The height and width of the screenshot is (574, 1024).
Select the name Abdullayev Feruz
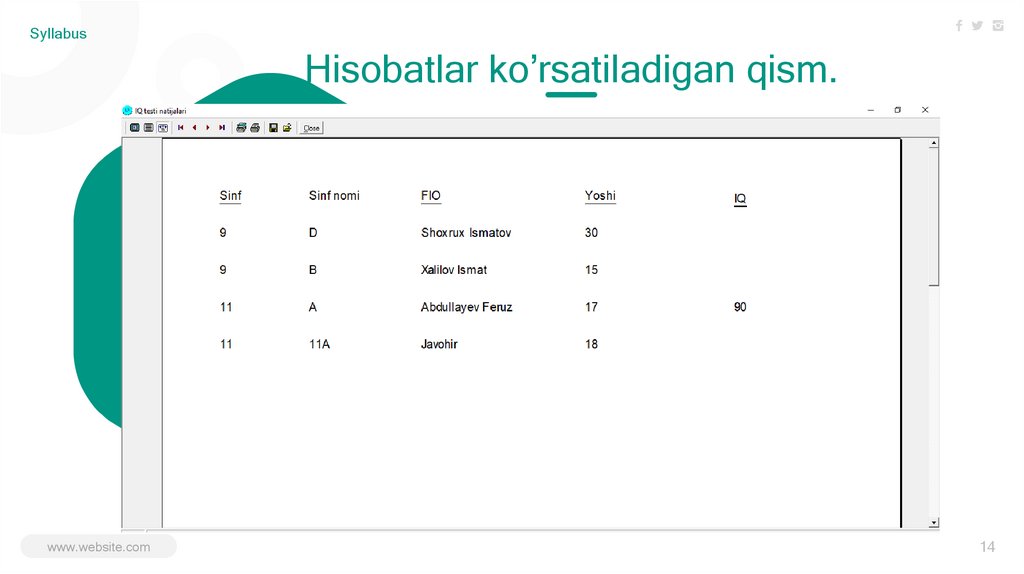coord(466,308)
